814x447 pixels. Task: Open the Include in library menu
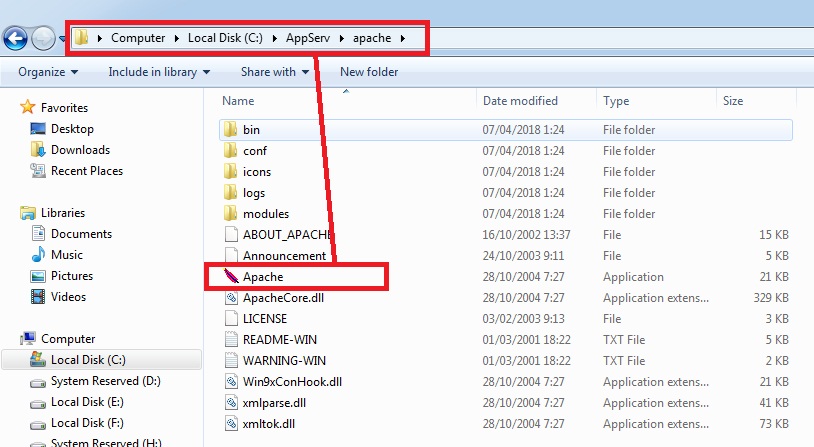click(x=159, y=72)
